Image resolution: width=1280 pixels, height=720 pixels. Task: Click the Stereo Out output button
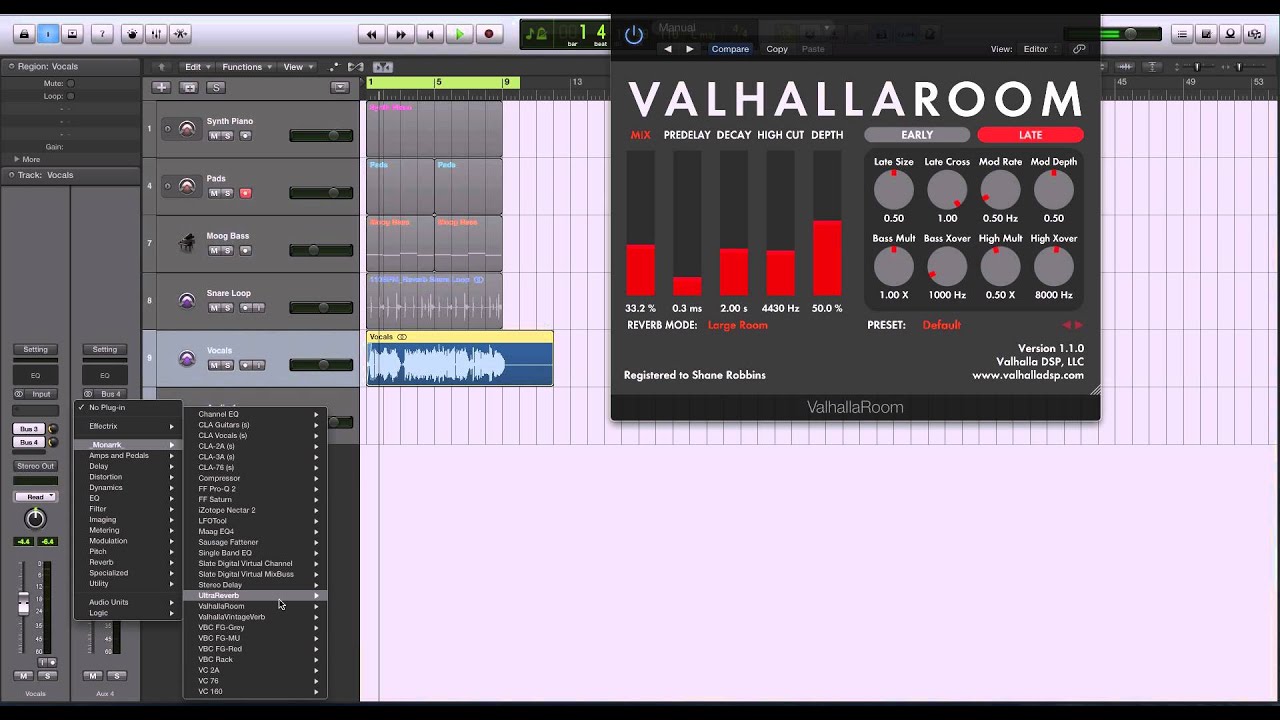35,466
